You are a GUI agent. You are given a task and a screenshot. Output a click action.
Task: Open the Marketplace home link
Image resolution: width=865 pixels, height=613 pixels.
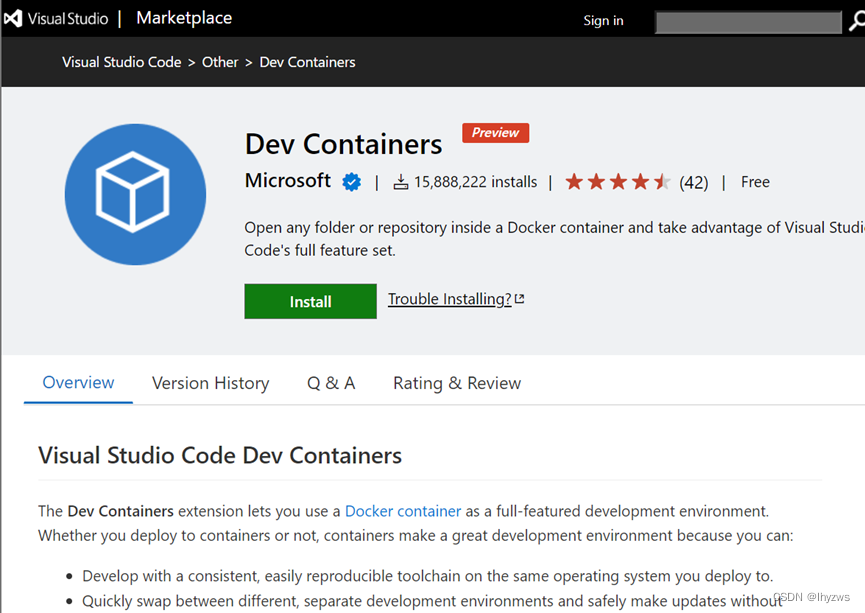click(184, 18)
